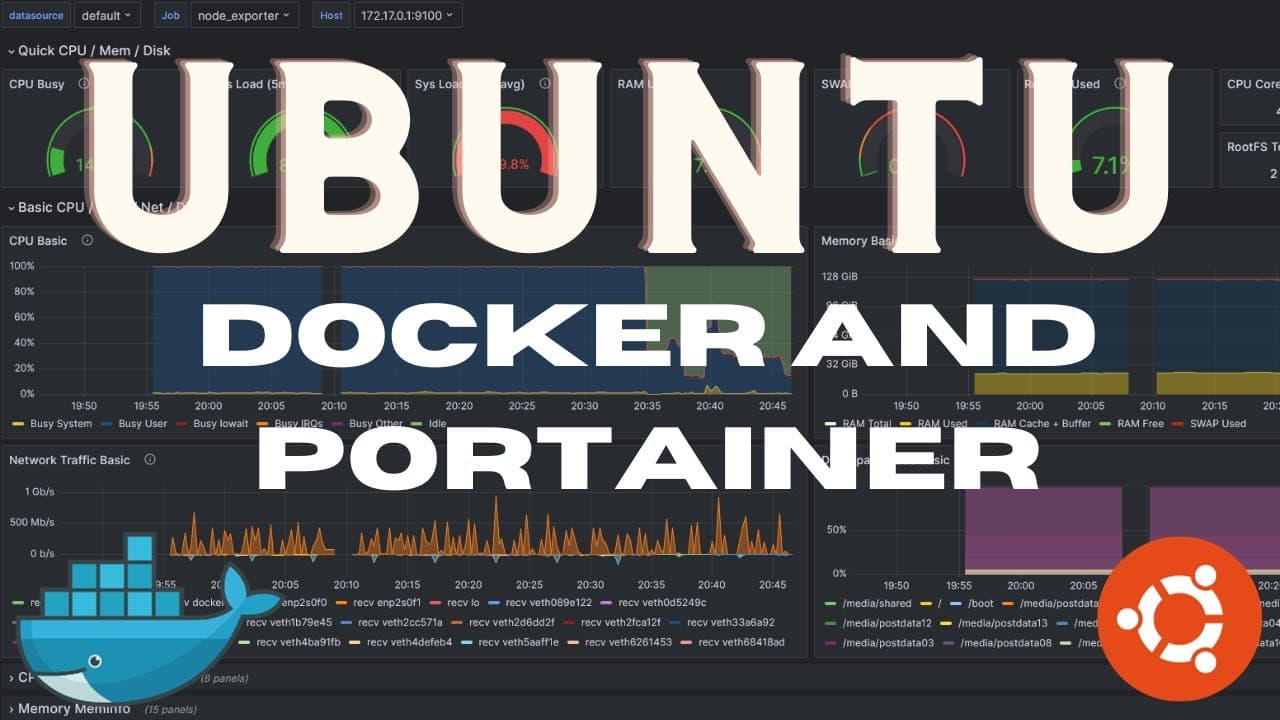Image resolution: width=1280 pixels, height=720 pixels.
Task: Hide the RAM Cache + Buffer series
Action: pyautogui.click(x=1040, y=423)
